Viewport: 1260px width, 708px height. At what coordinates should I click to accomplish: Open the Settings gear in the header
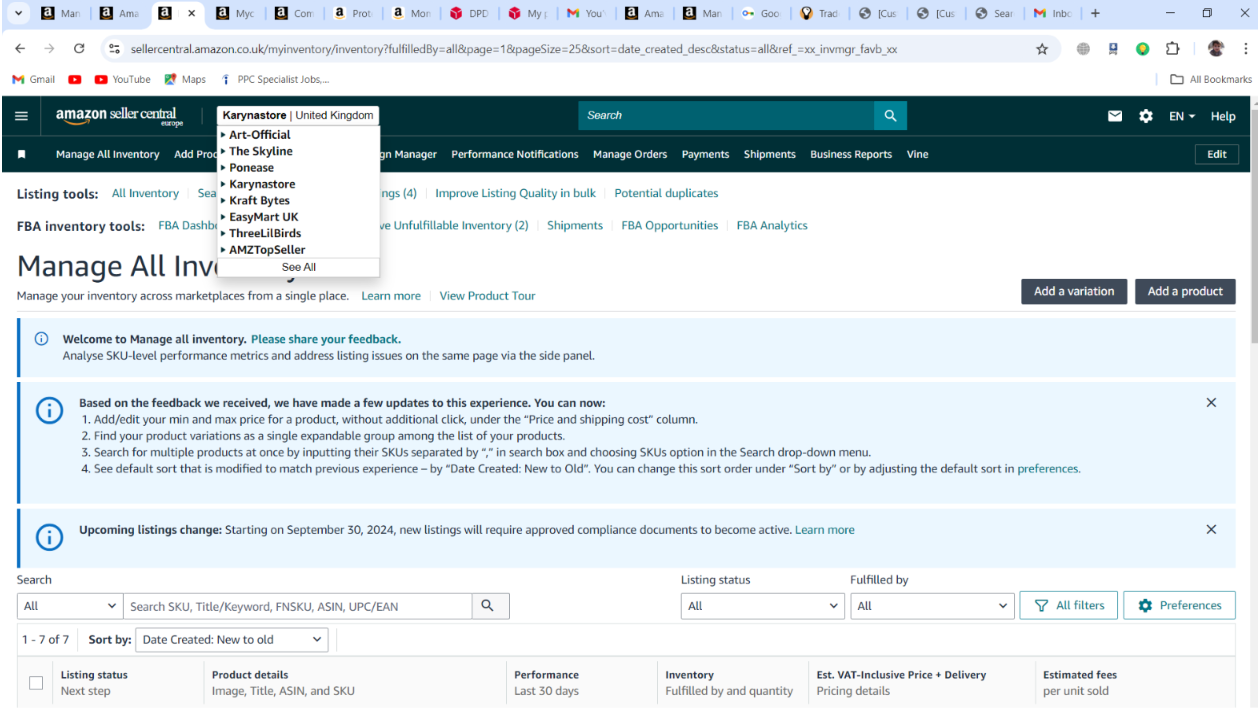tap(1146, 116)
